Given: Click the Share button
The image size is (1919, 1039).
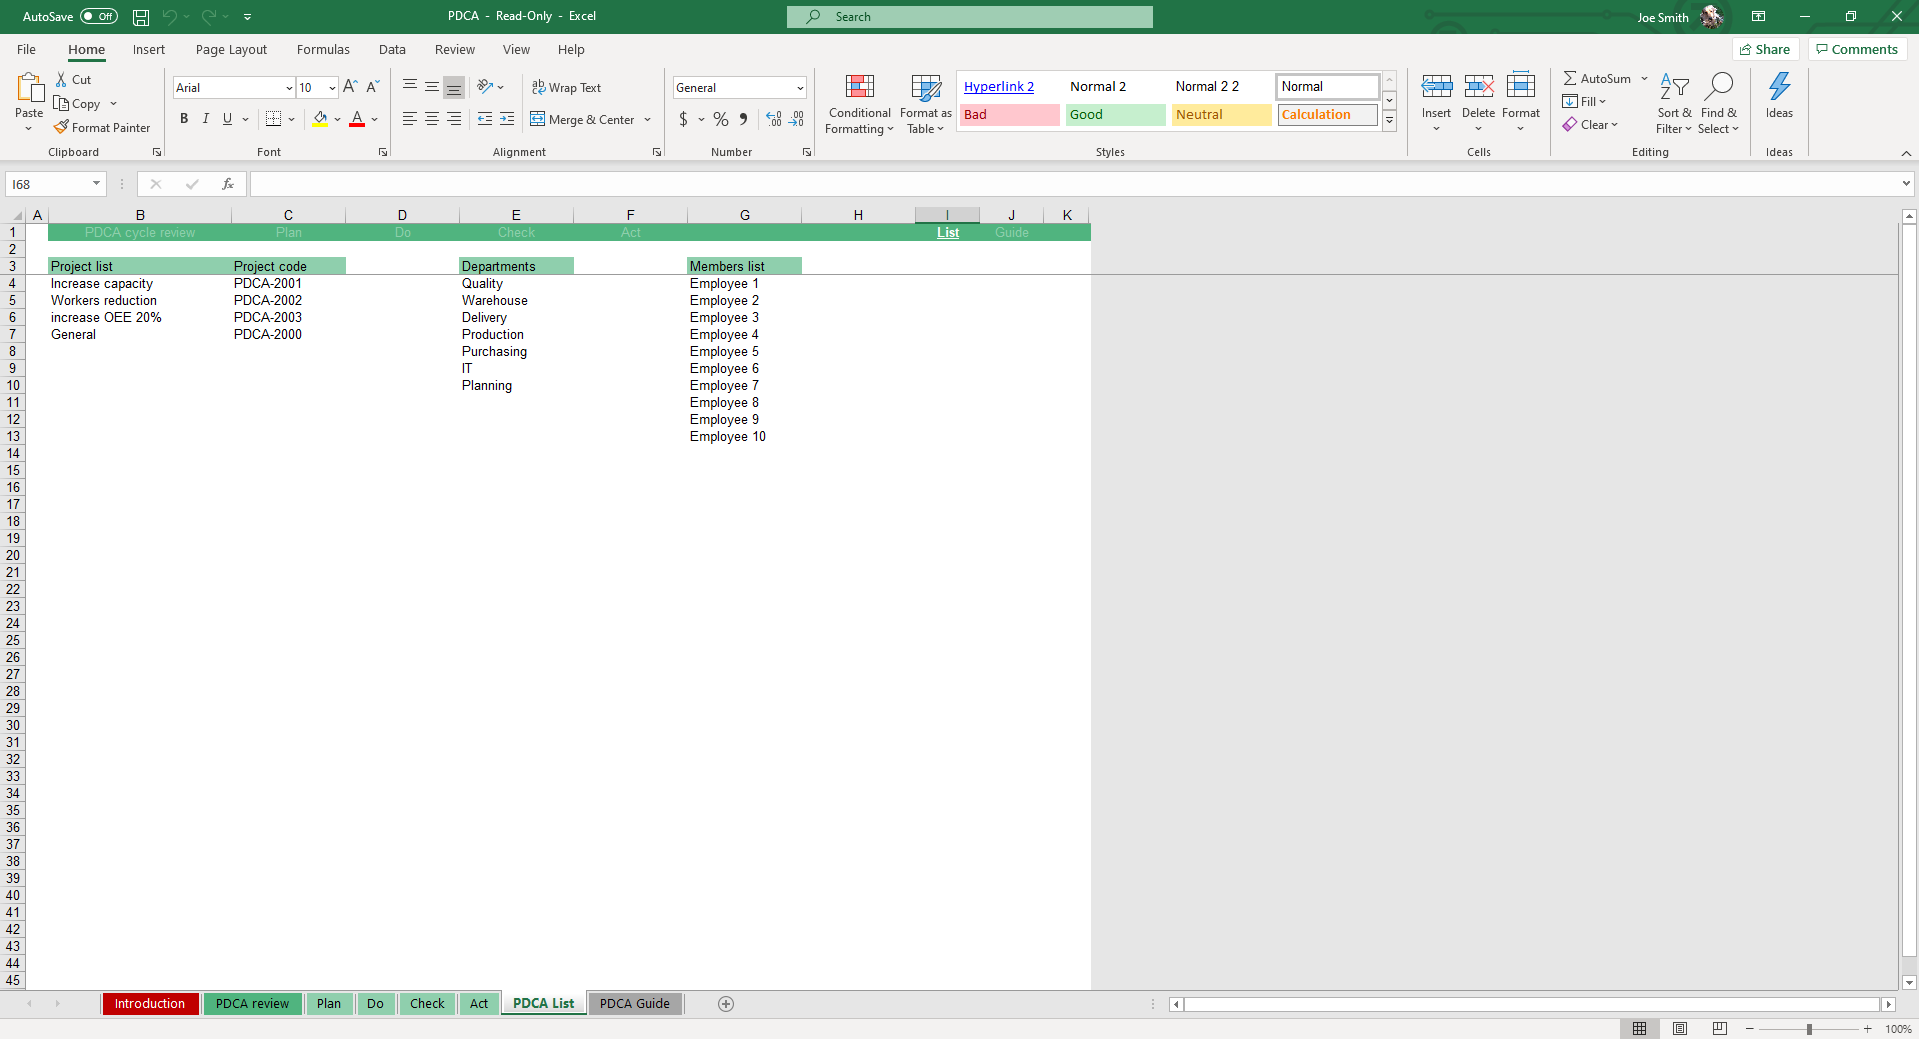Looking at the screenshot, I should click(1766, 50).
